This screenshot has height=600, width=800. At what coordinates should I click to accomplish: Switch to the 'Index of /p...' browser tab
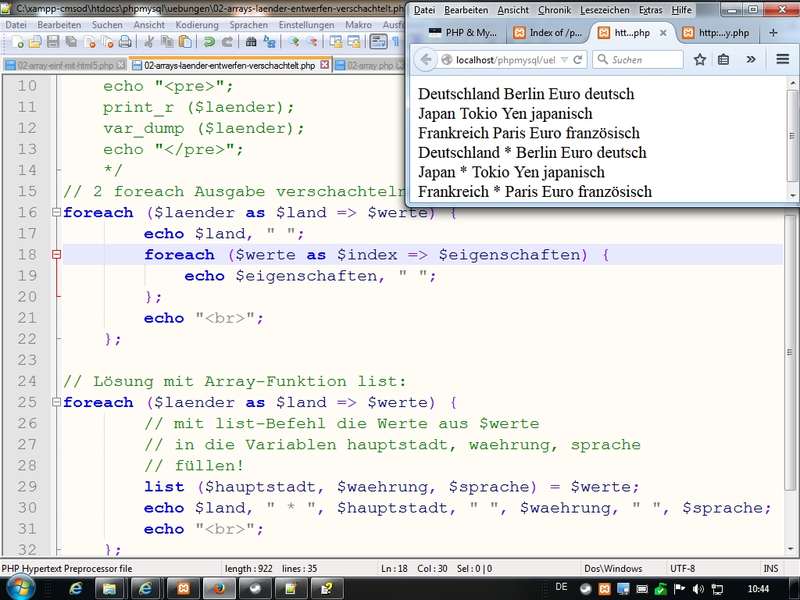click(548, 32)
